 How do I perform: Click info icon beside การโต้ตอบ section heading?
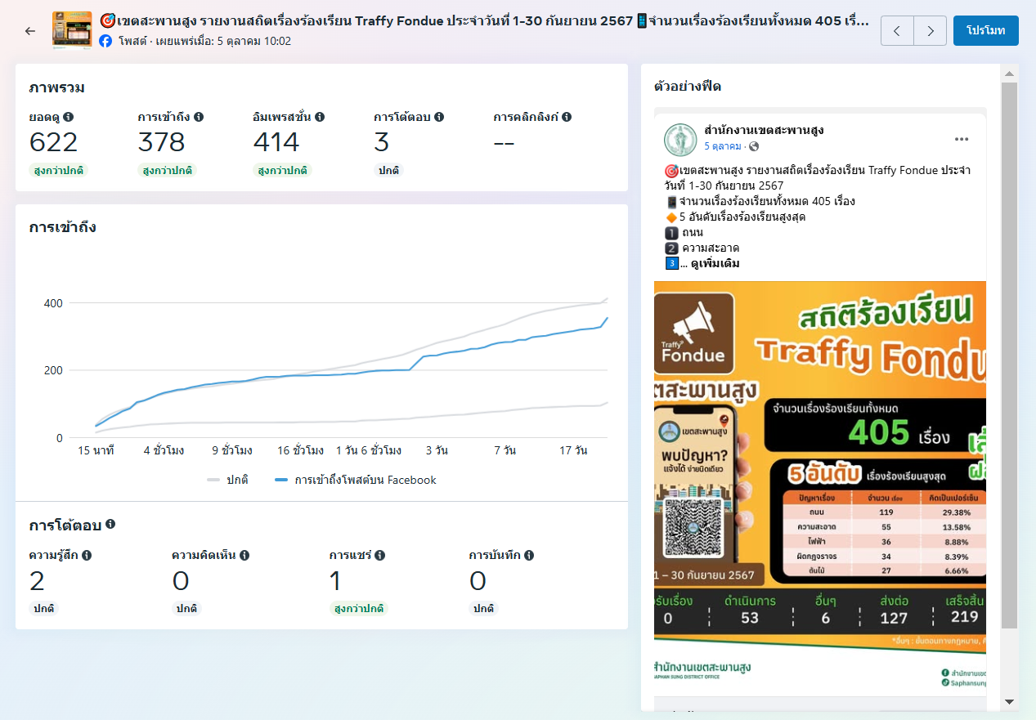111,524
